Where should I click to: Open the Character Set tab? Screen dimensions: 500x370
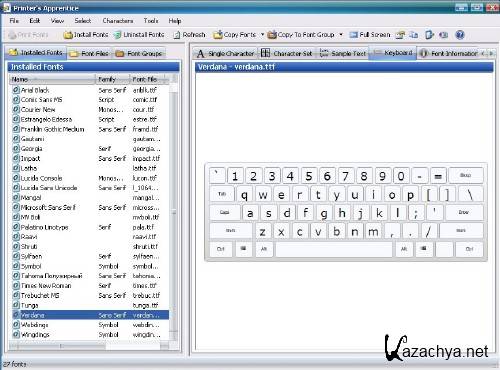pos(287,53)
